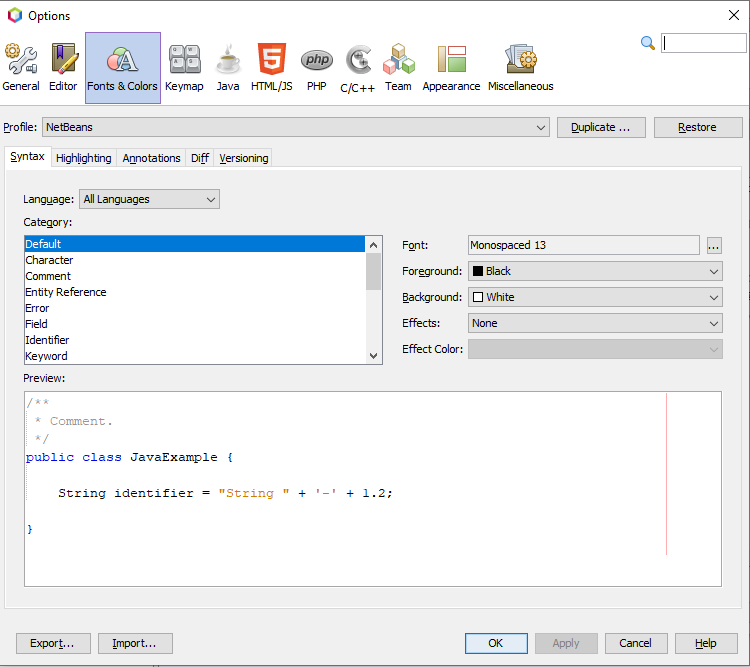Select the HTML/JS options icon
The height and width of the screenshot is (667, 750).
click(271, 68)
